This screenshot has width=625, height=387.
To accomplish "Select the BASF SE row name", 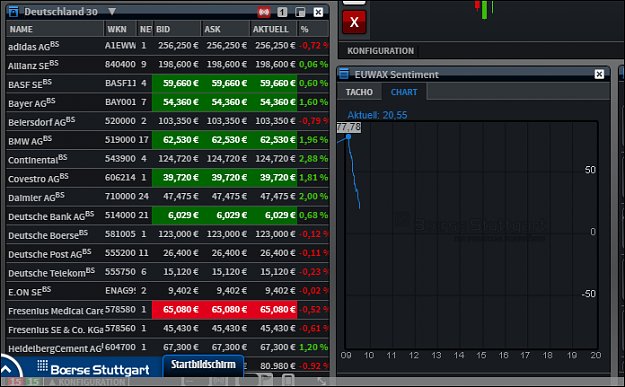I will pos(30,84).
